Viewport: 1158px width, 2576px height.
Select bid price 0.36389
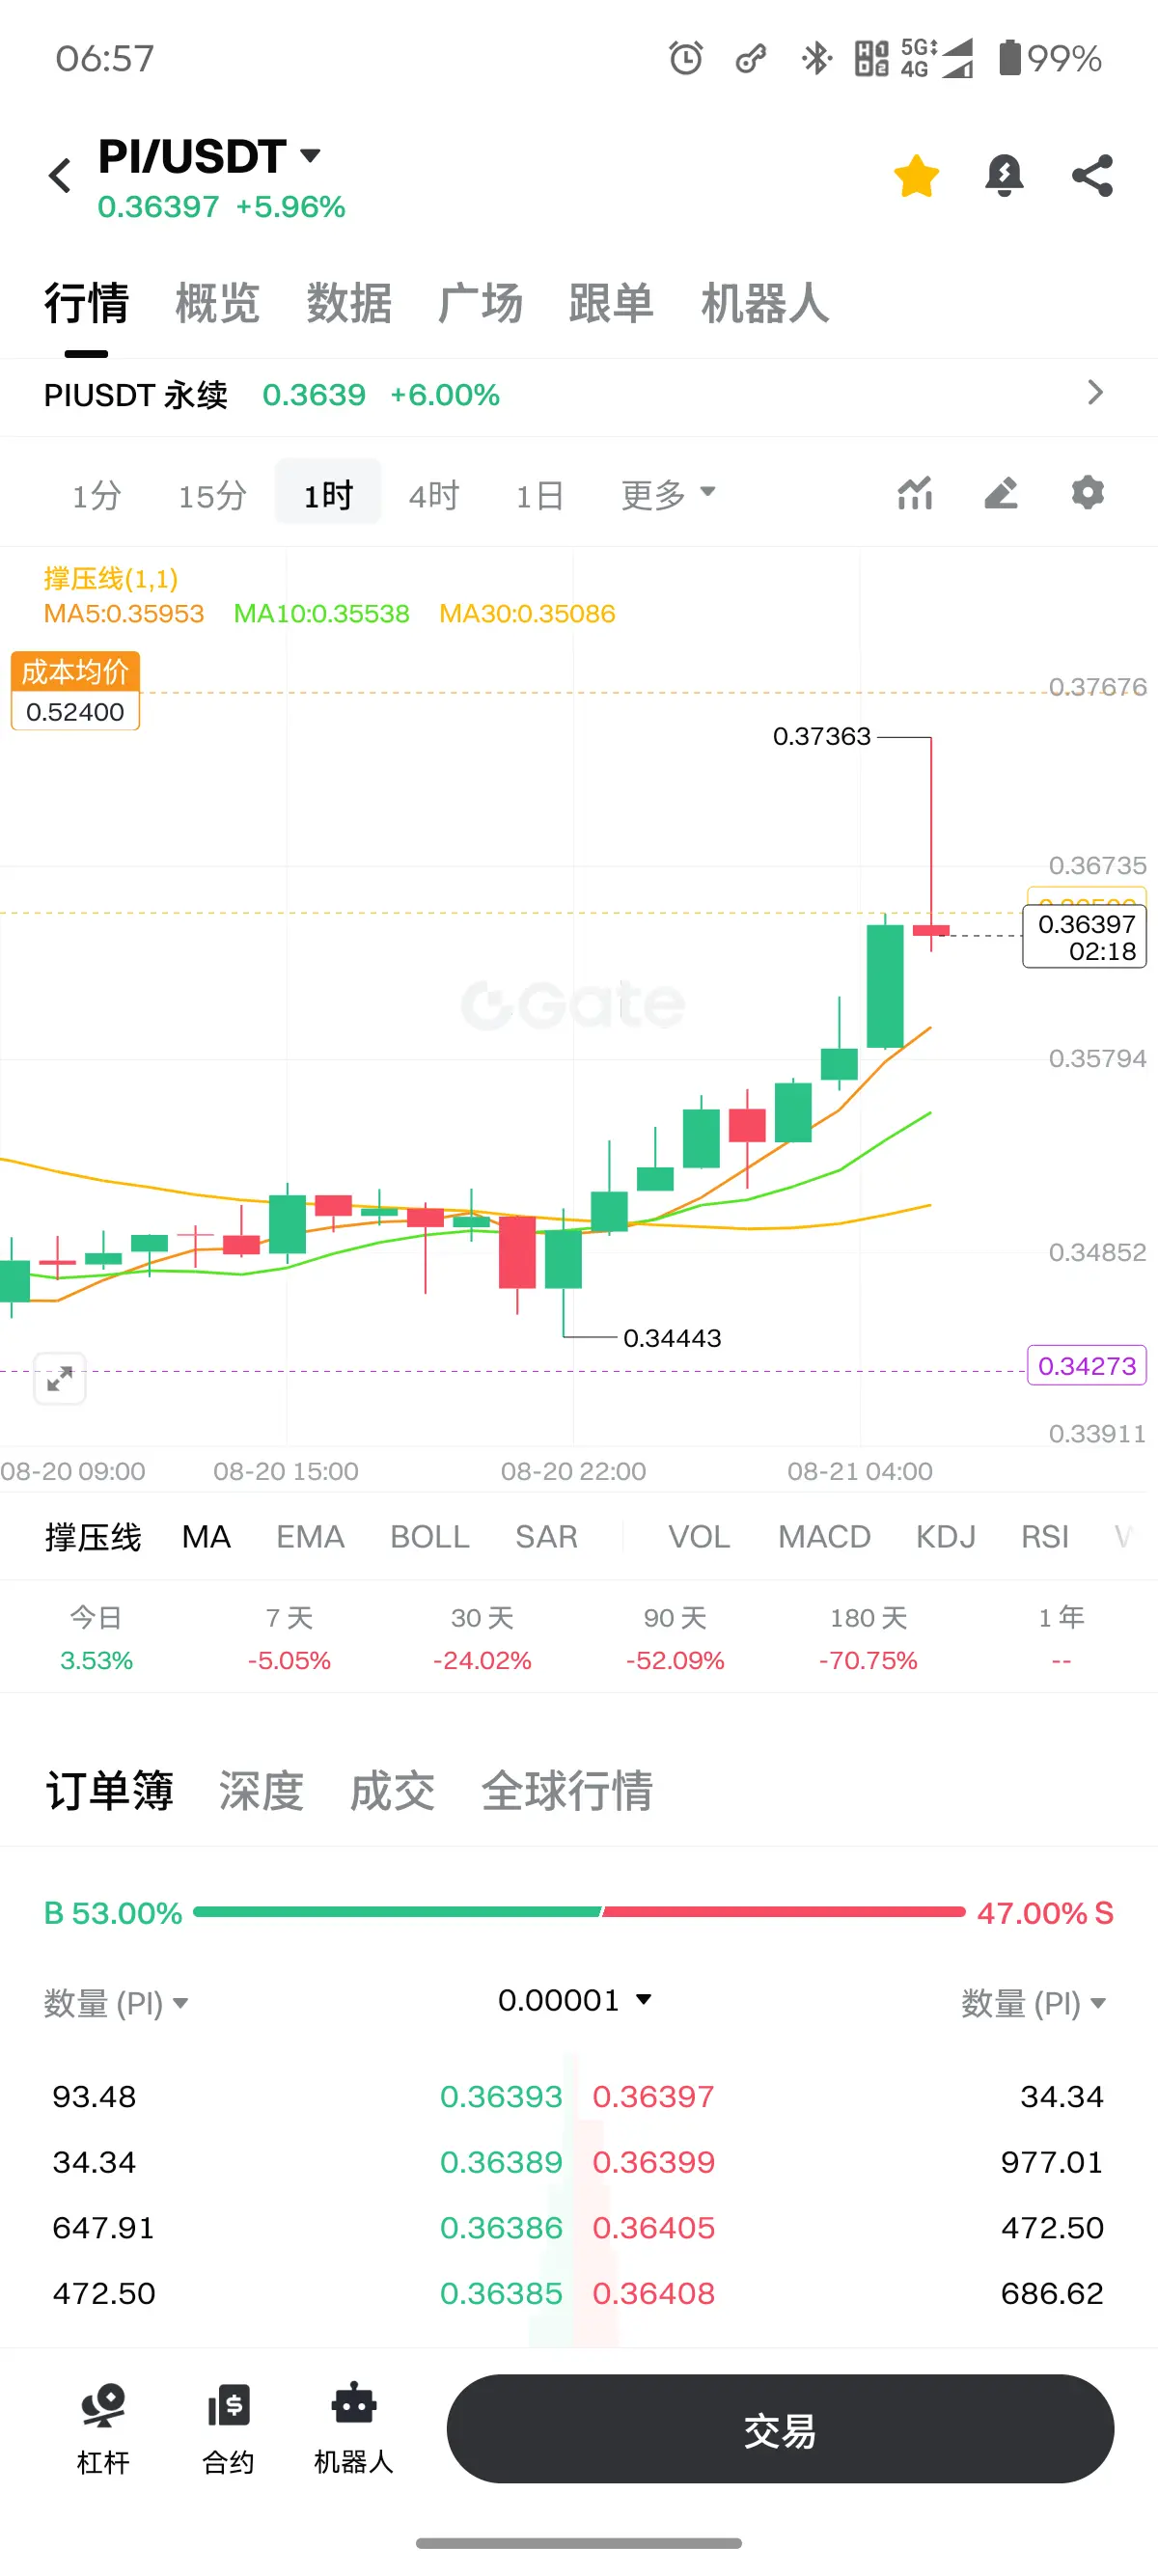tap(501, 2162)
